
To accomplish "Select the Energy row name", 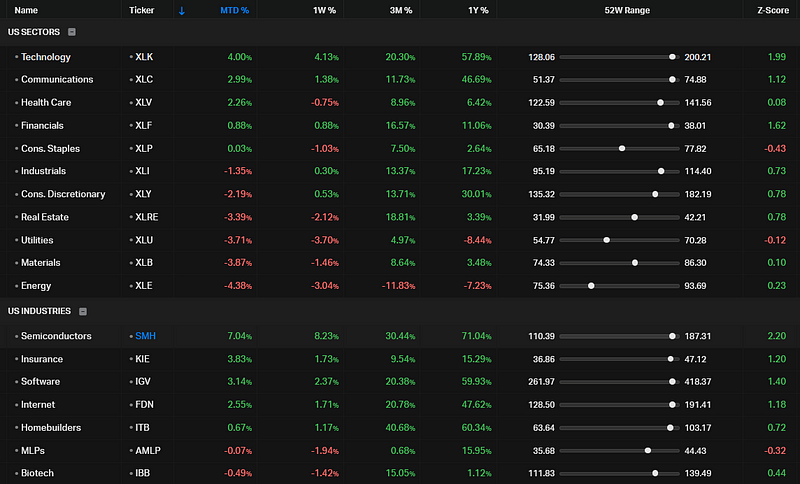I will (36, 286).
